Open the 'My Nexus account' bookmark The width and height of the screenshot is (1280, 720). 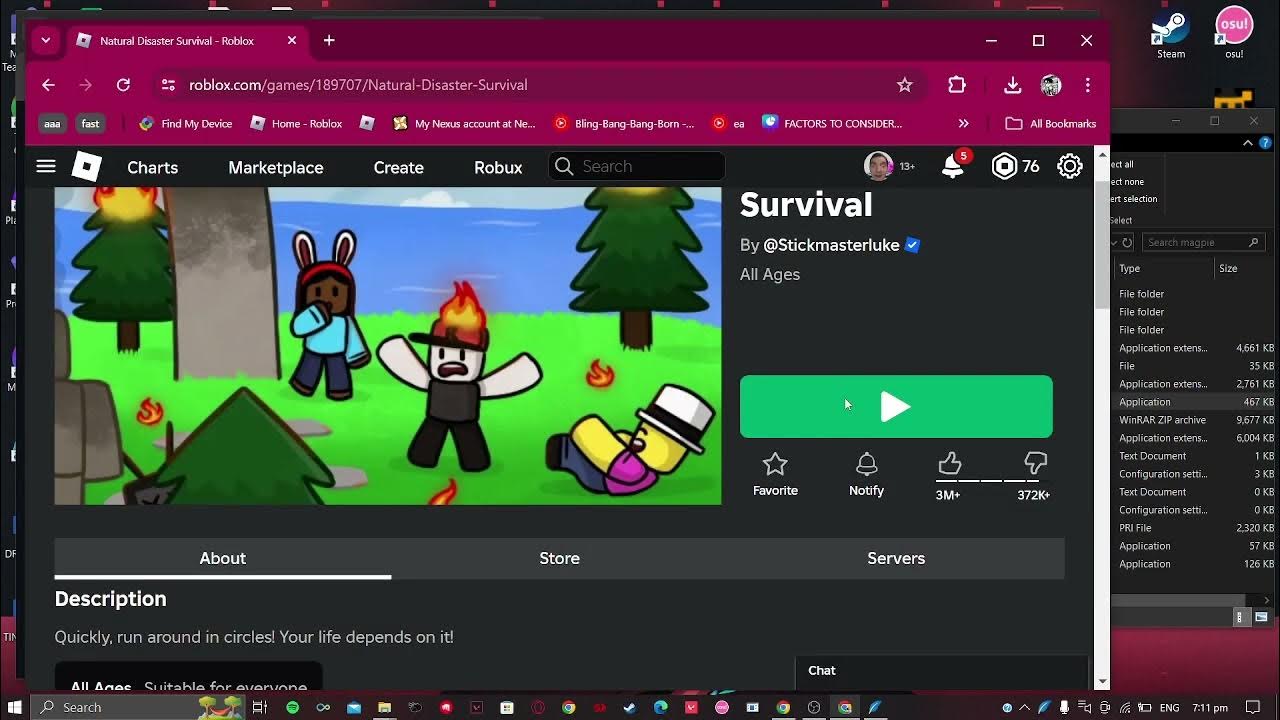coord(464,123)
